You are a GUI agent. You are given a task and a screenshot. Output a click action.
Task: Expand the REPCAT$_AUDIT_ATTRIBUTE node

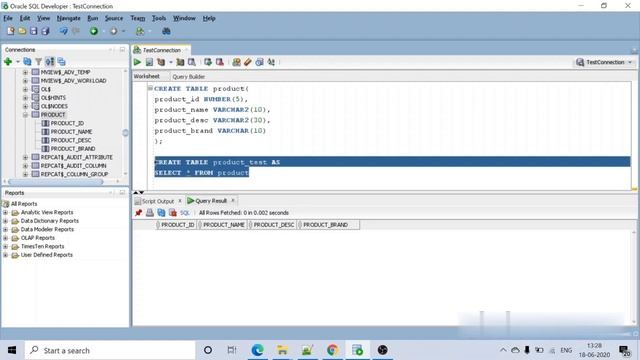(x=25, y=157)
